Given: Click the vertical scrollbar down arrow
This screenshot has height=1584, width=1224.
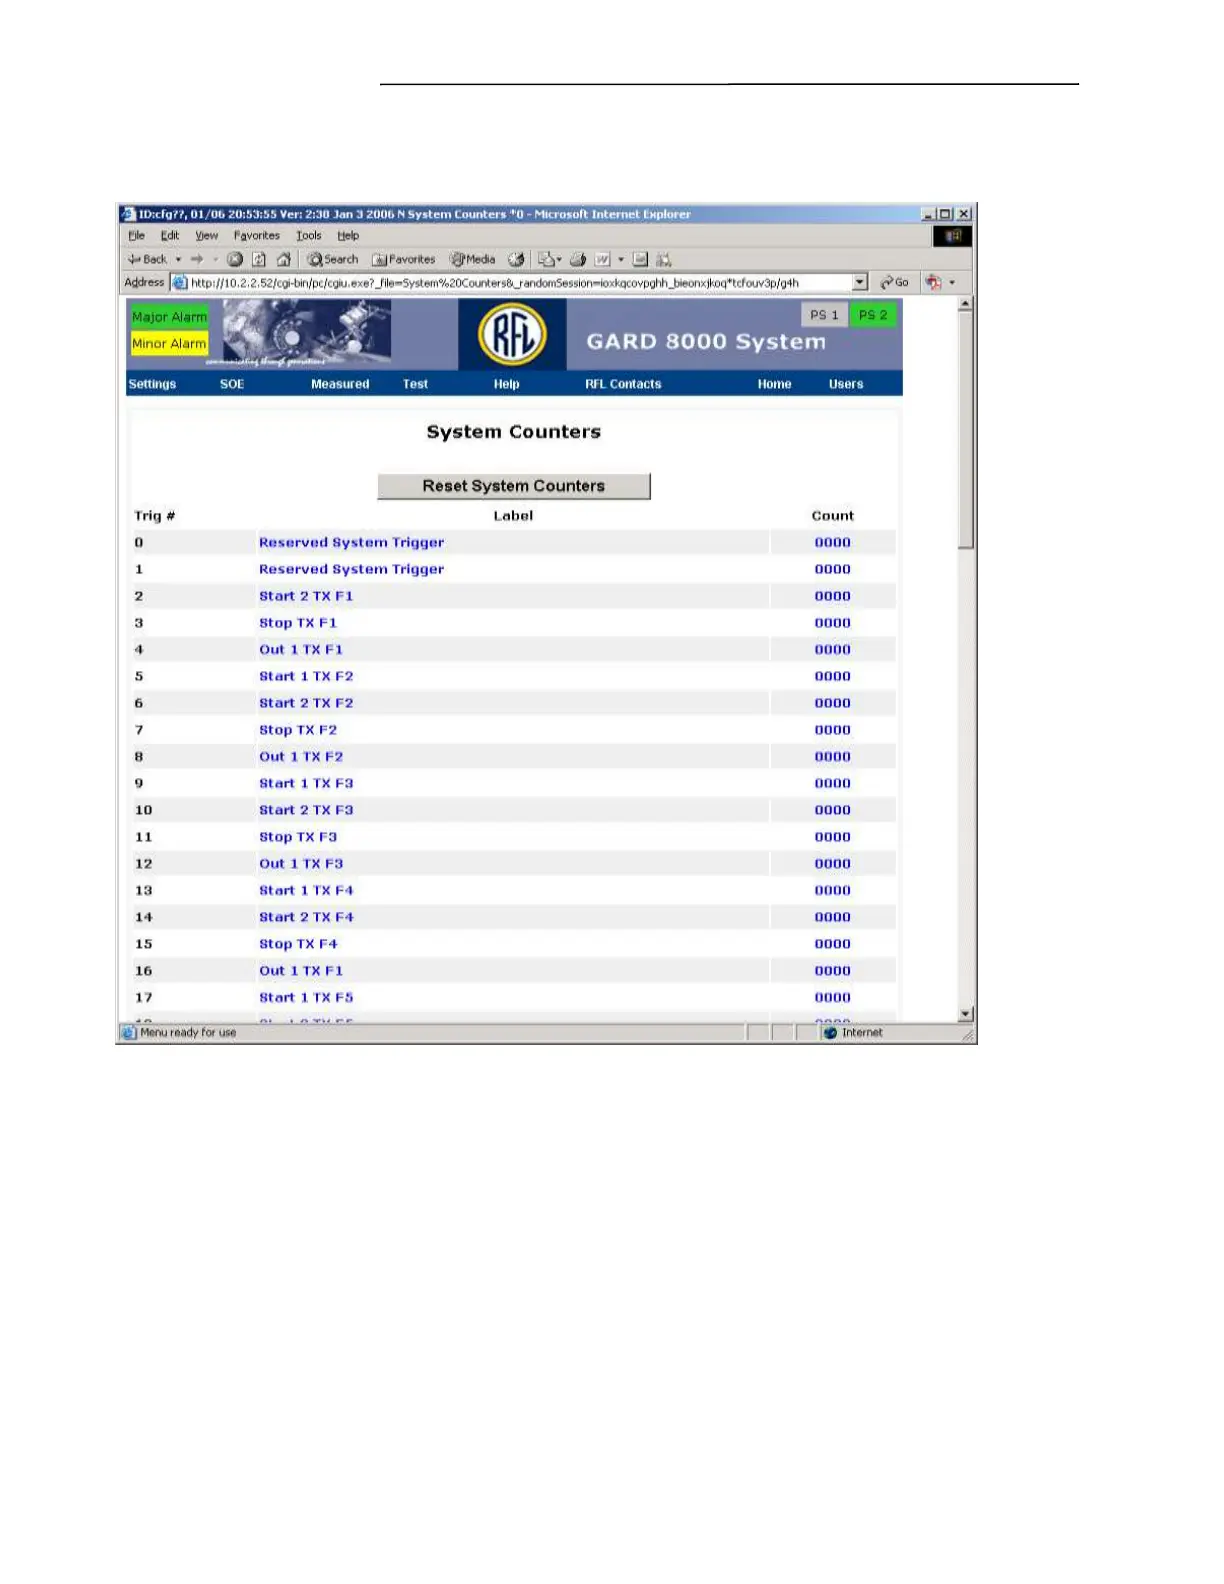Looking at the screenshot, I should 966,1014.
